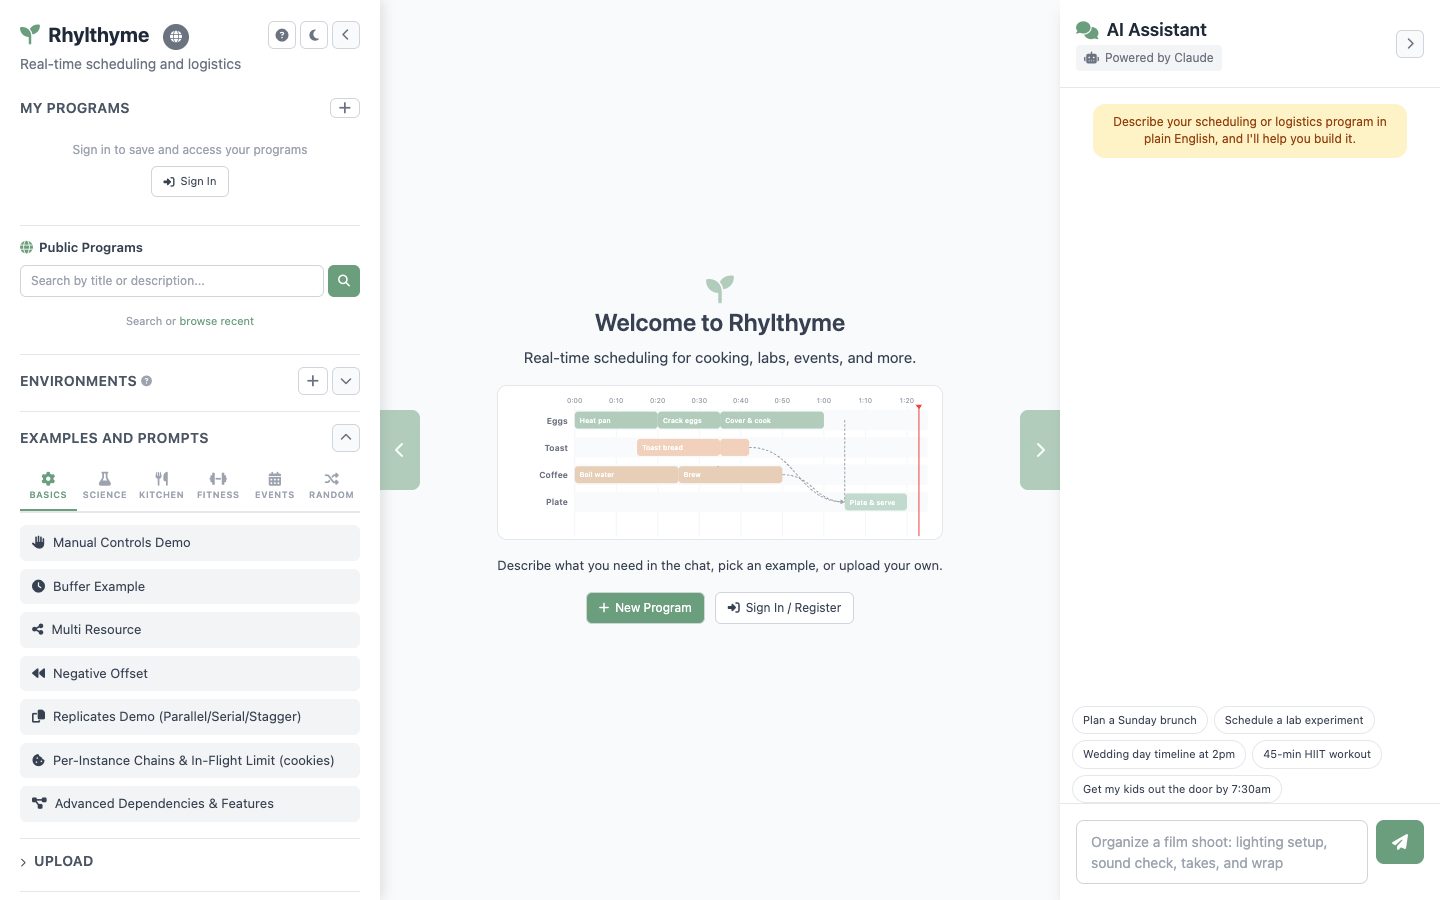Click the Environments help info icon
Screen dimensions: 1440x900
147,381
